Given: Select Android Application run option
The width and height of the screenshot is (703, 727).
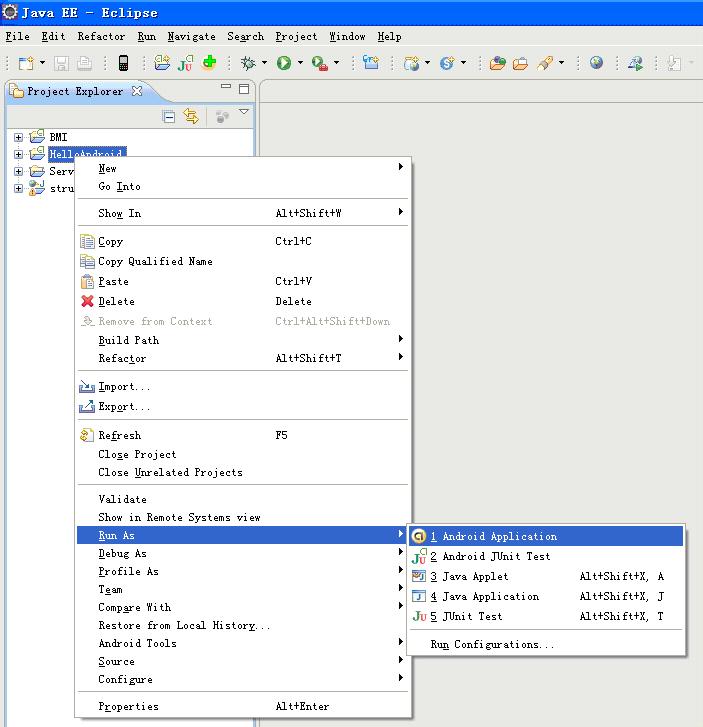Looking at the screenshot, I should pos(499,537).
